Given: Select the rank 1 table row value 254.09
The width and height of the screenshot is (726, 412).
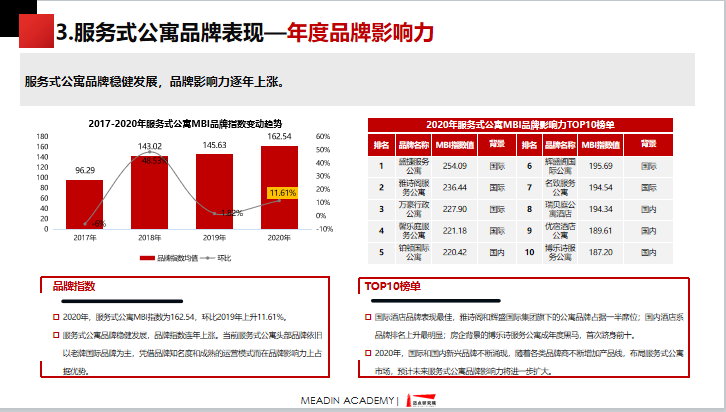Looking at the screenshot, I should pyautogui.click(x=454, y=166).
